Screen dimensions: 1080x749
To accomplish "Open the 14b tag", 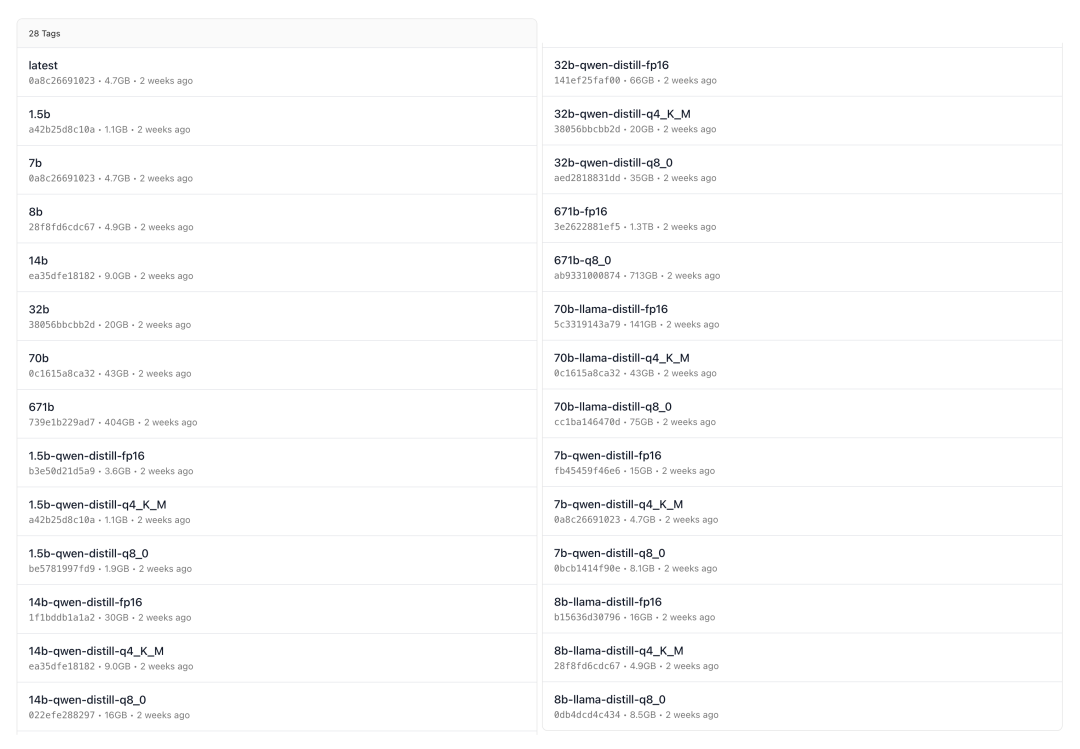I will 38,261.
